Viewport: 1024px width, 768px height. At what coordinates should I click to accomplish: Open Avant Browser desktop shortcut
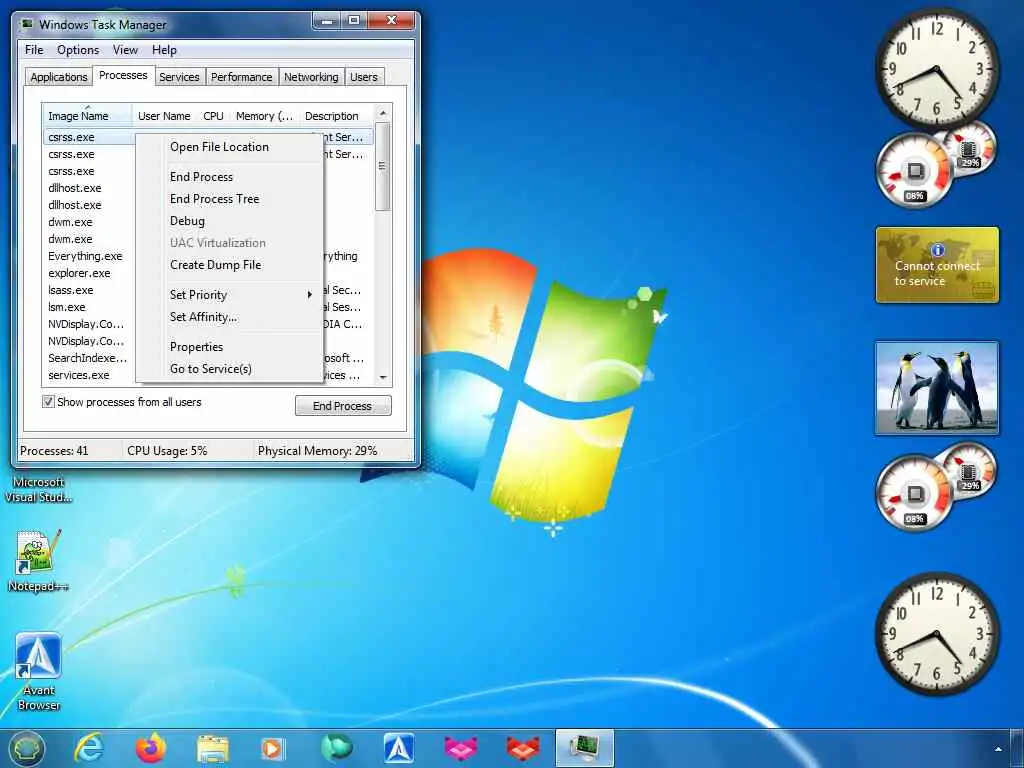click(39, 672)
